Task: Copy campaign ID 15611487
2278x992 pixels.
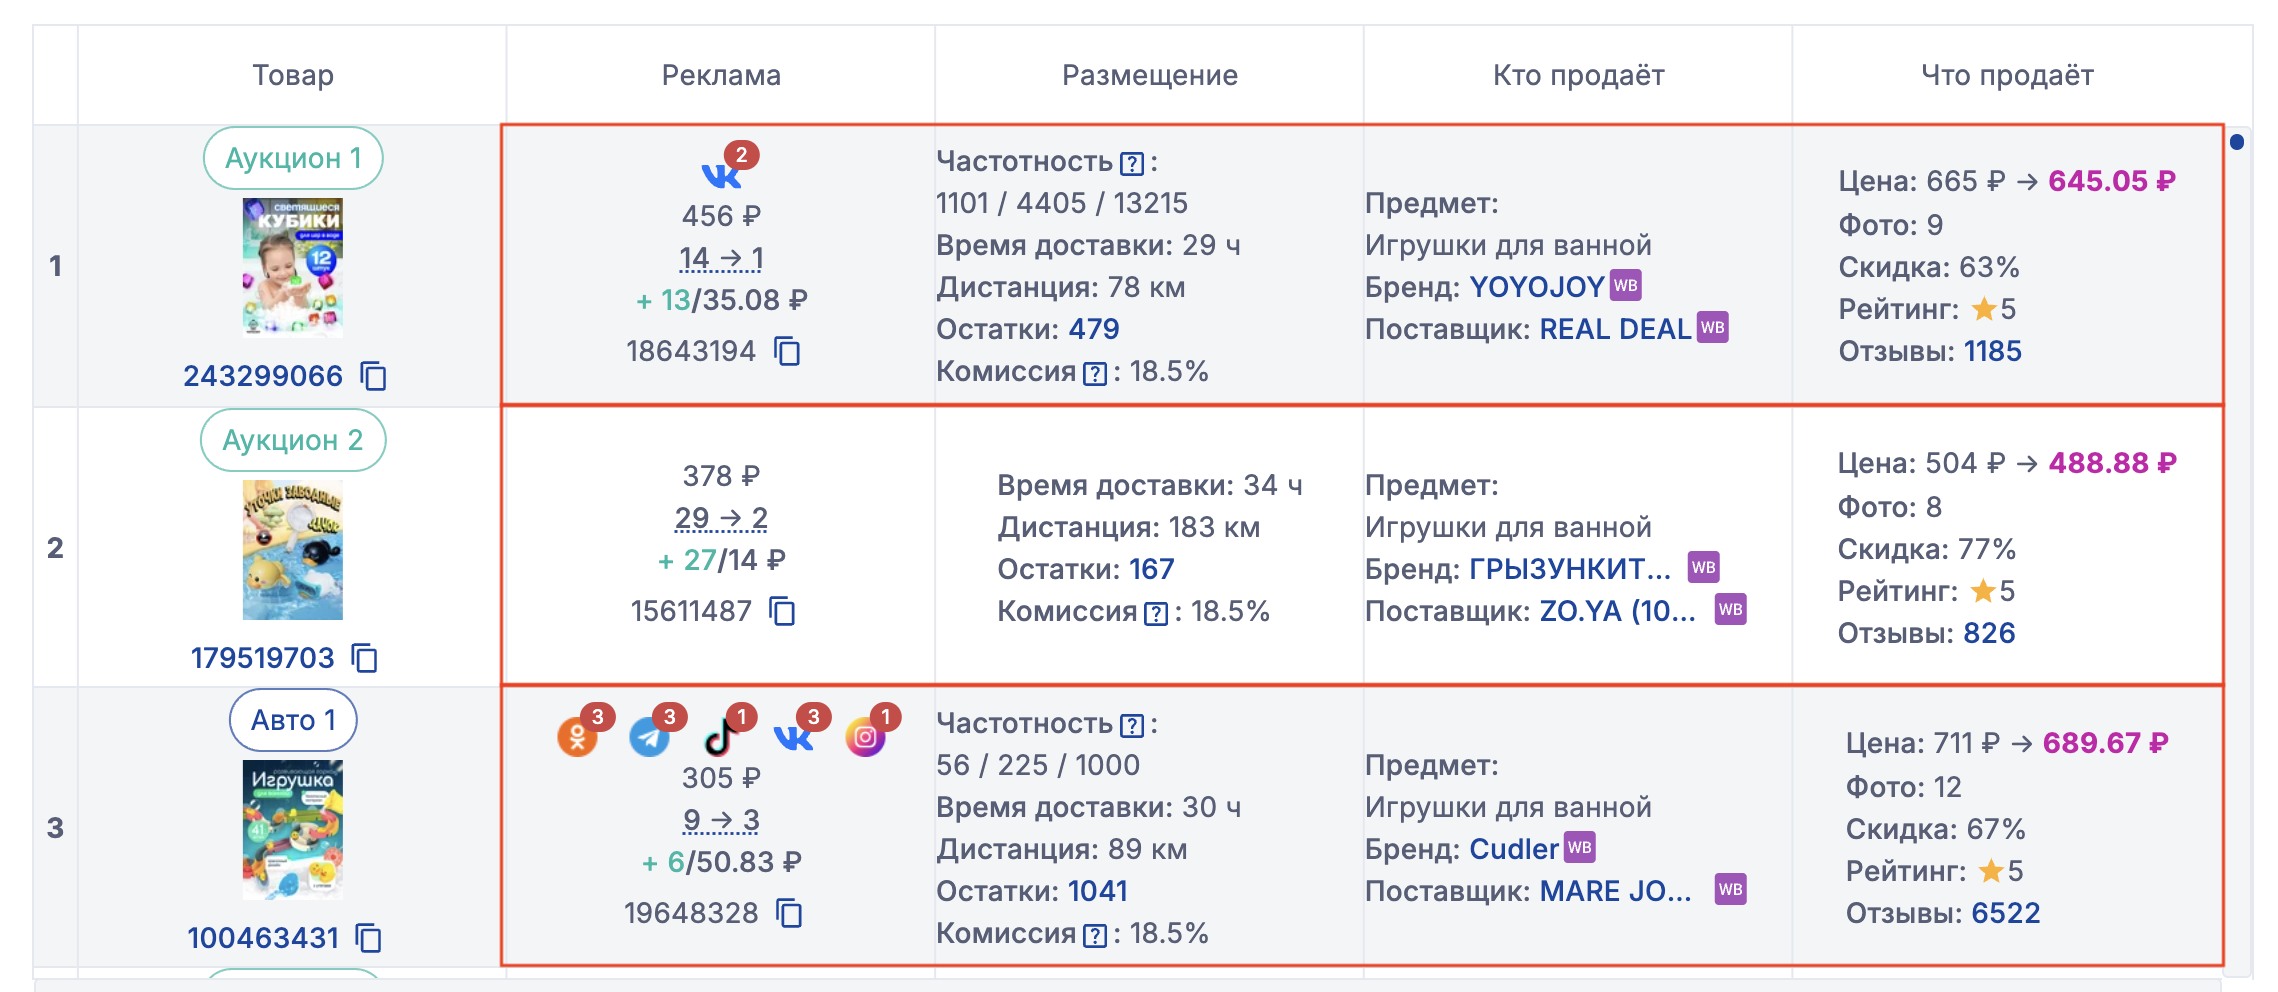Action: click(782, 611)
